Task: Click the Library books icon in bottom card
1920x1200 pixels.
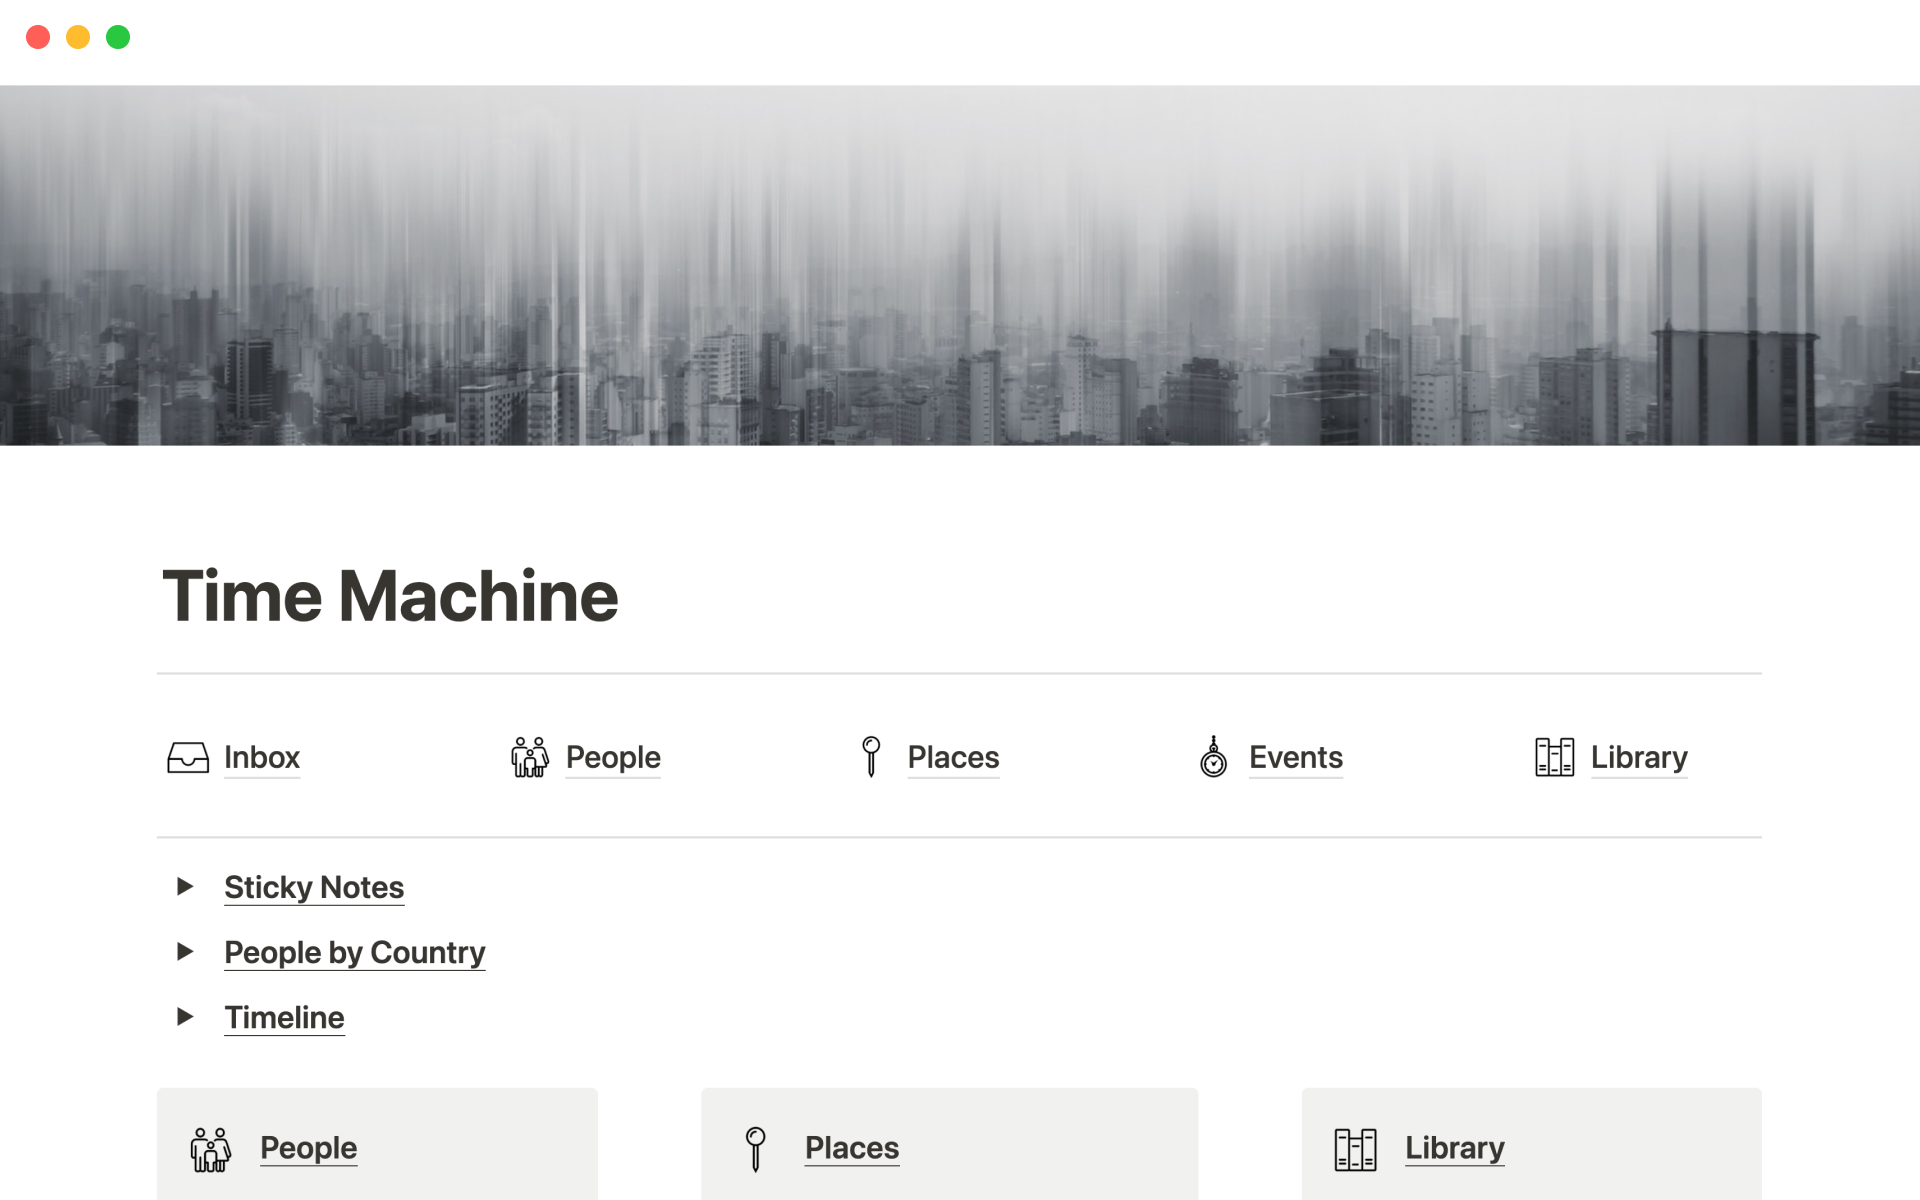Action: (1355, 1149)
